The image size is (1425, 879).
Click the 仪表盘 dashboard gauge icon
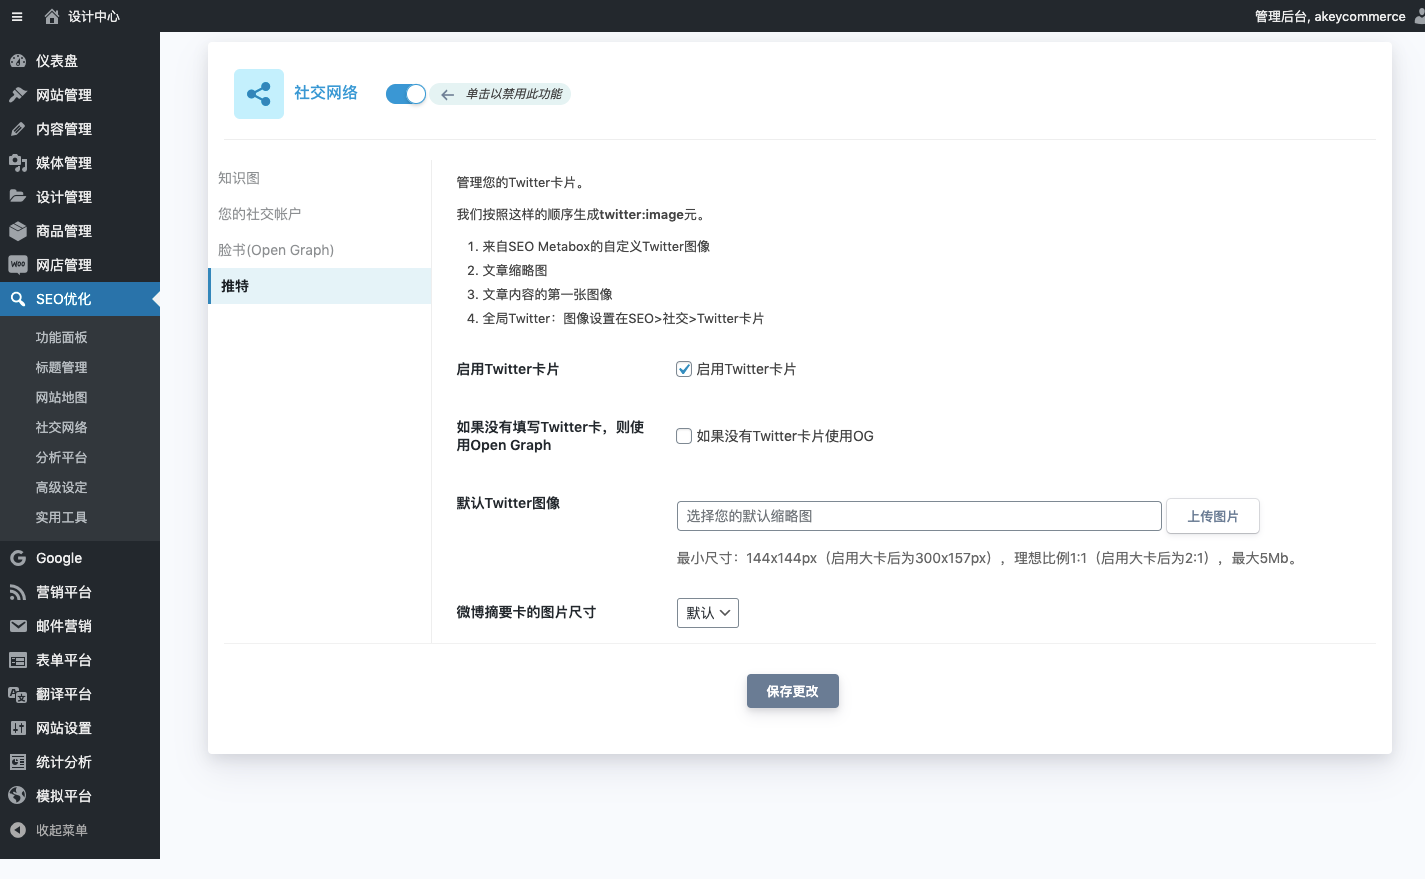18,61
